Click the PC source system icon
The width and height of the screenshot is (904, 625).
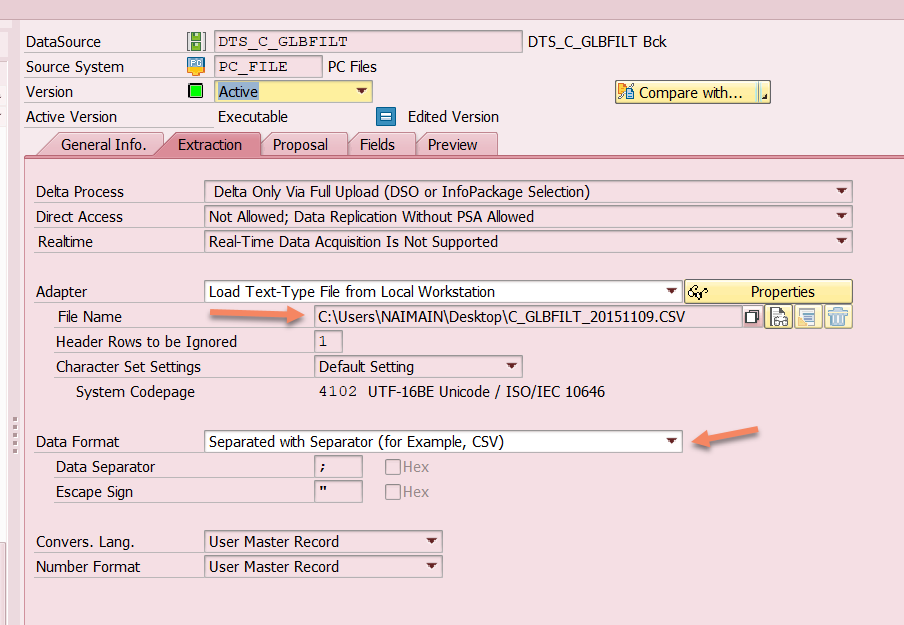(x=196, y=67)
